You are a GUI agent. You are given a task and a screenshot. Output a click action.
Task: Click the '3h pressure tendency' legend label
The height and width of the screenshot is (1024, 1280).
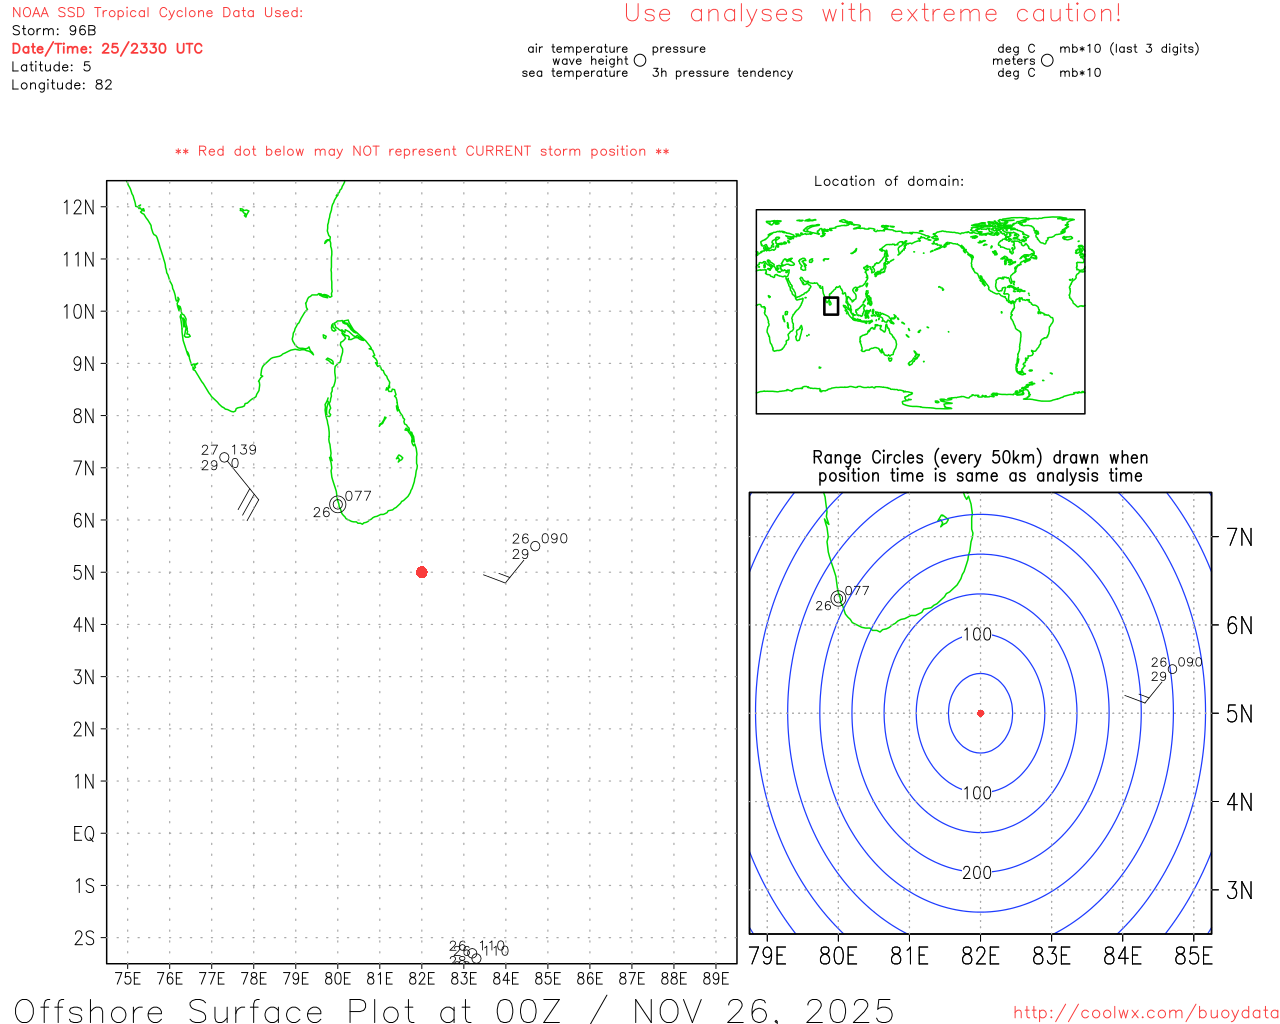pos(722,73)
